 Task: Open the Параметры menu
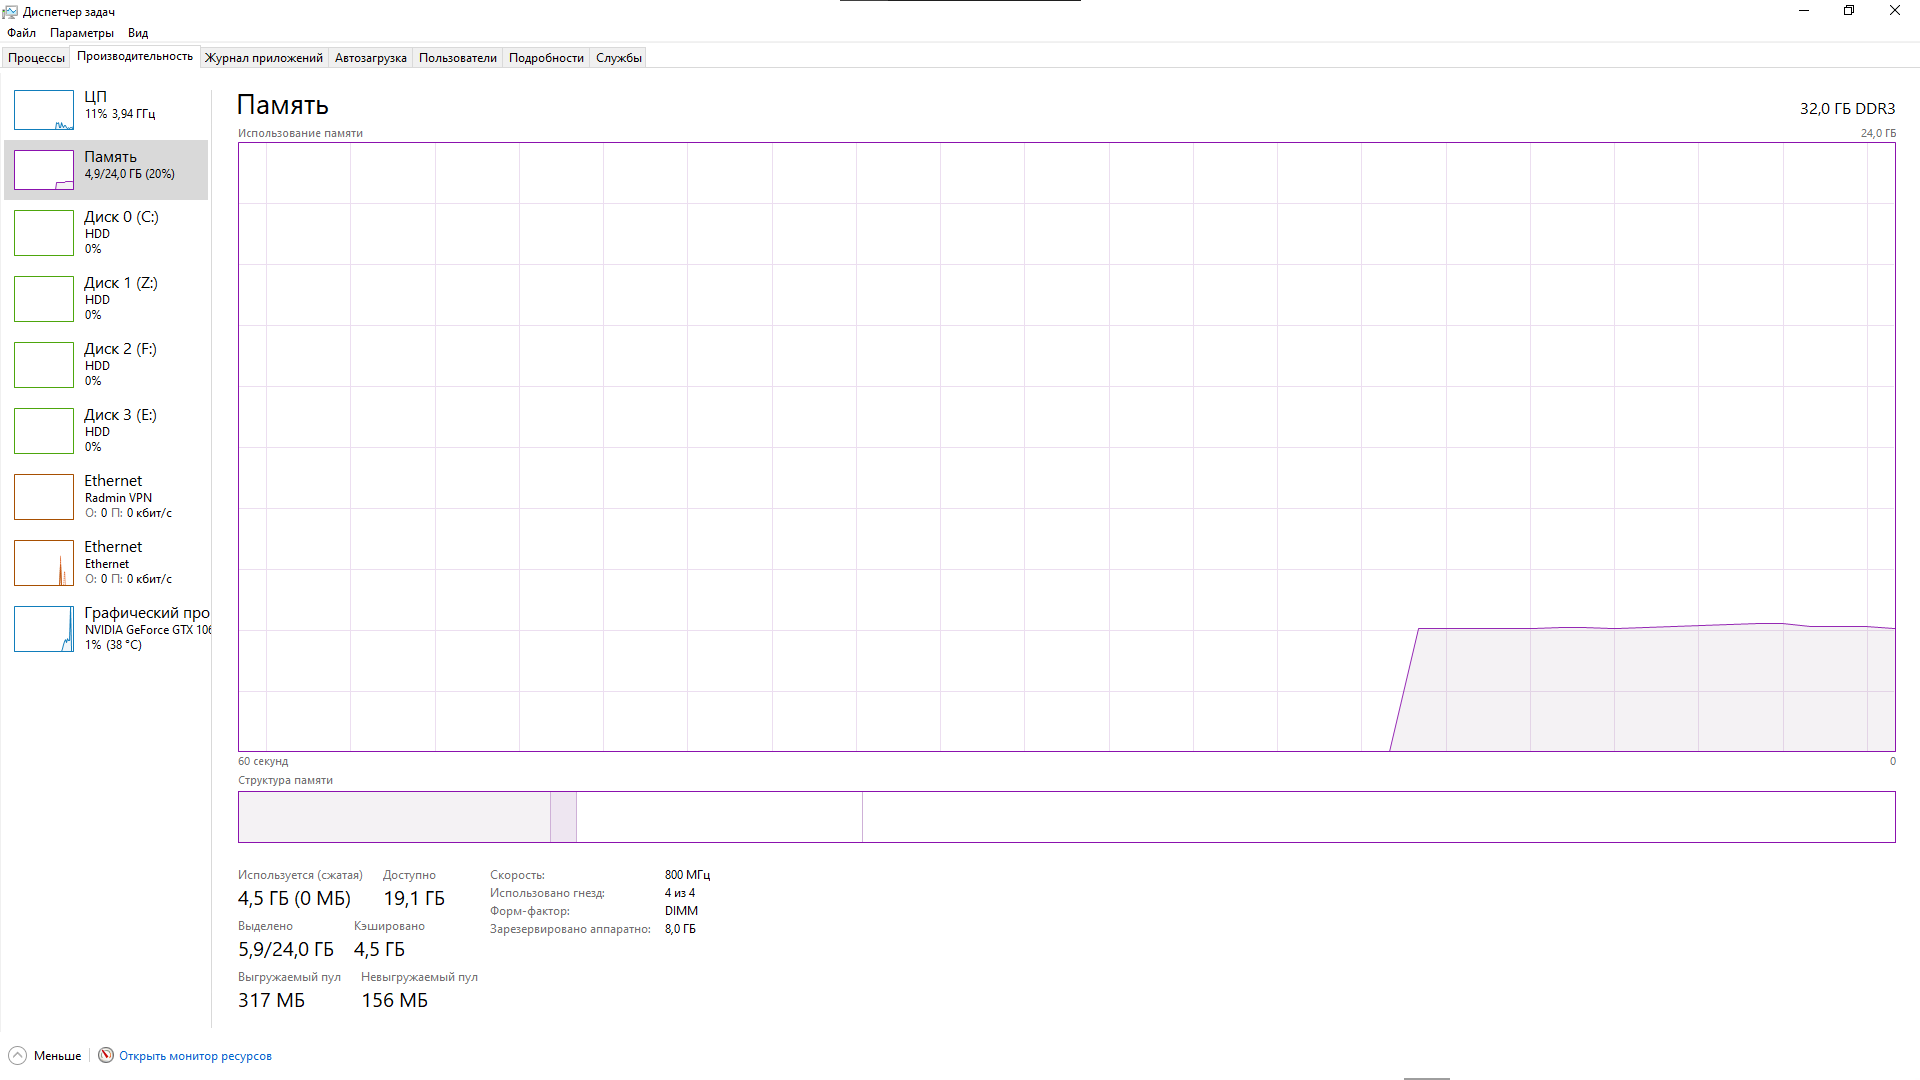pos(82,33)
